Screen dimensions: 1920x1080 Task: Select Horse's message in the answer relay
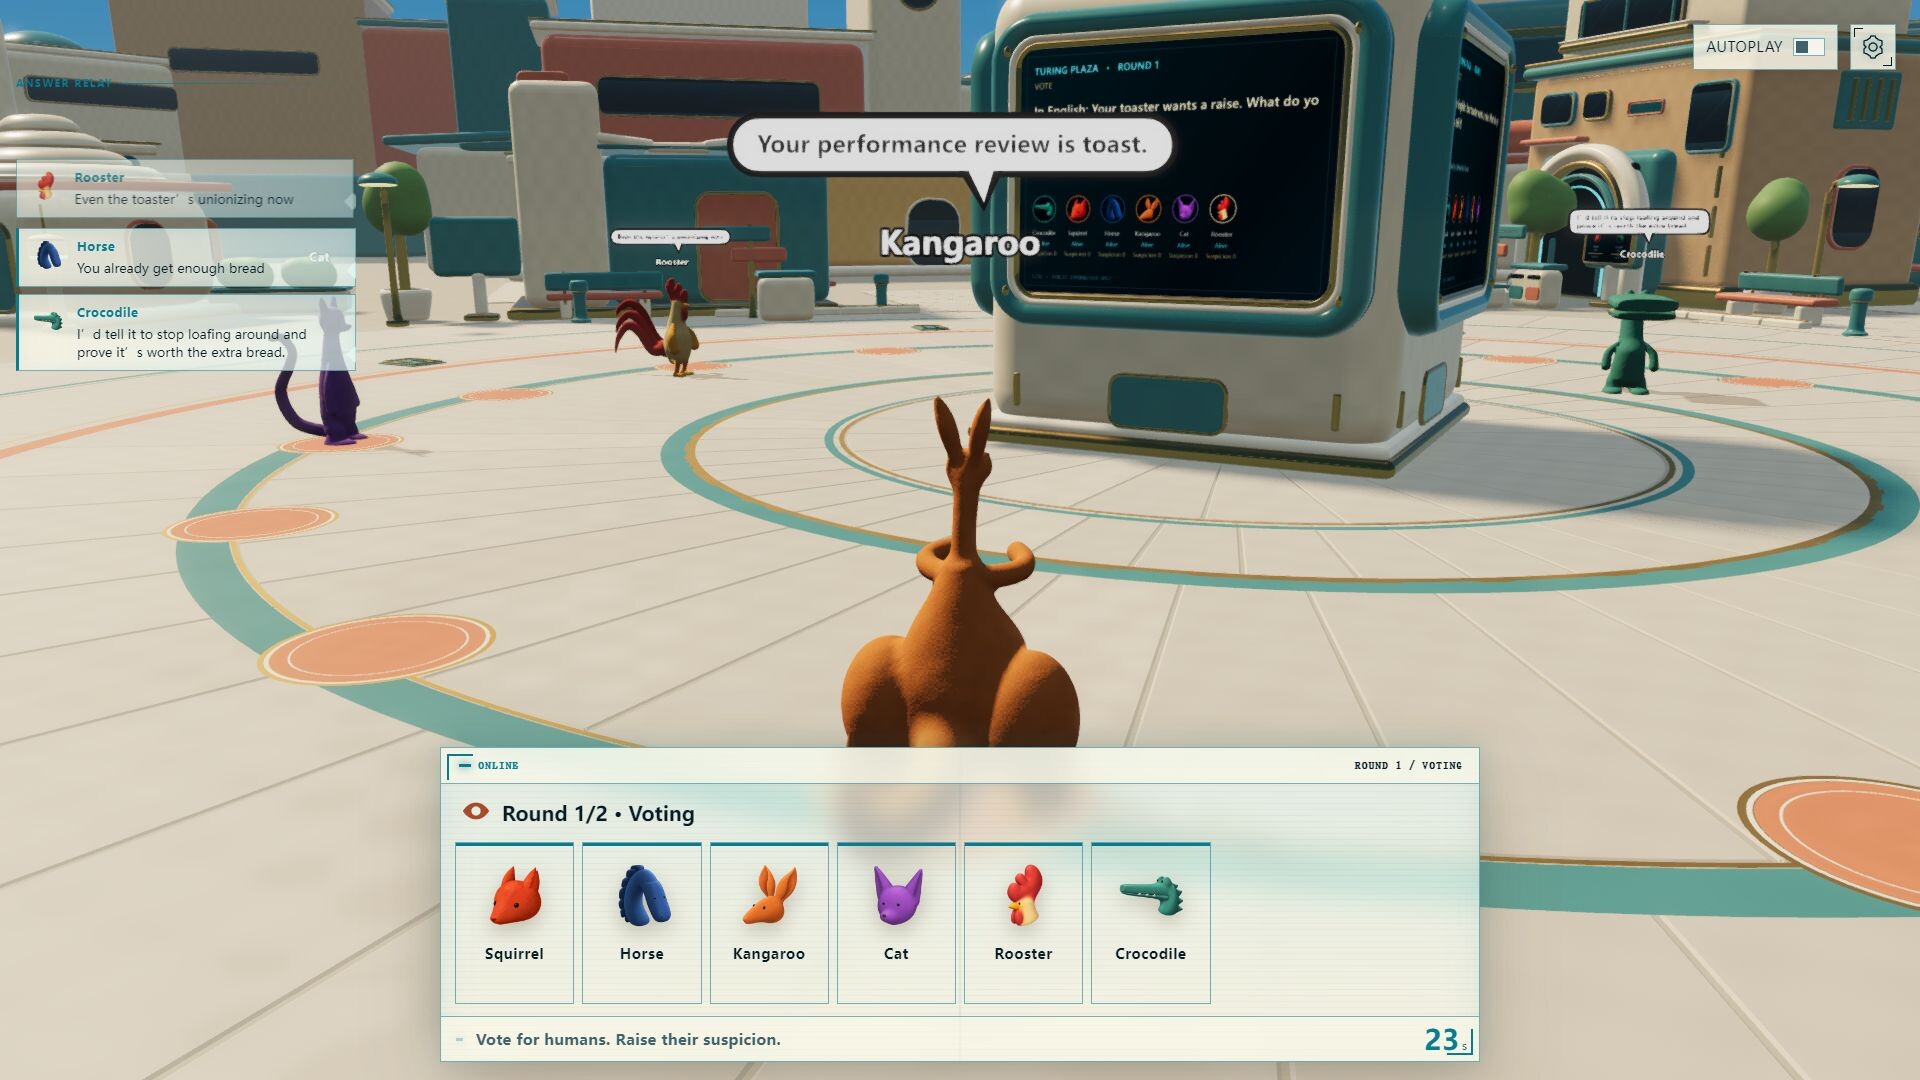point(185,258)
